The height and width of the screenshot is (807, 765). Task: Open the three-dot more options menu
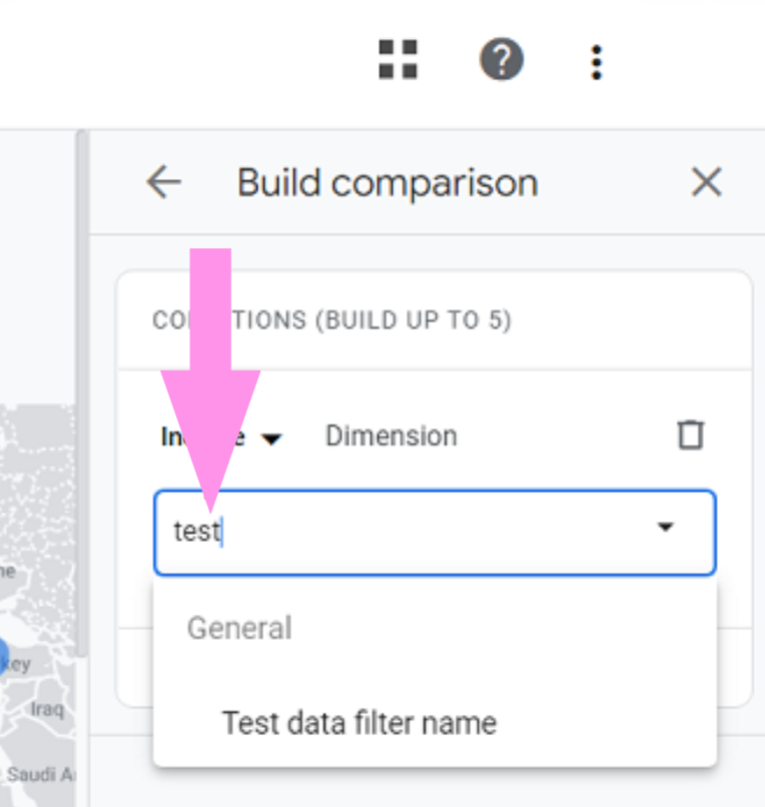(597, 62)
